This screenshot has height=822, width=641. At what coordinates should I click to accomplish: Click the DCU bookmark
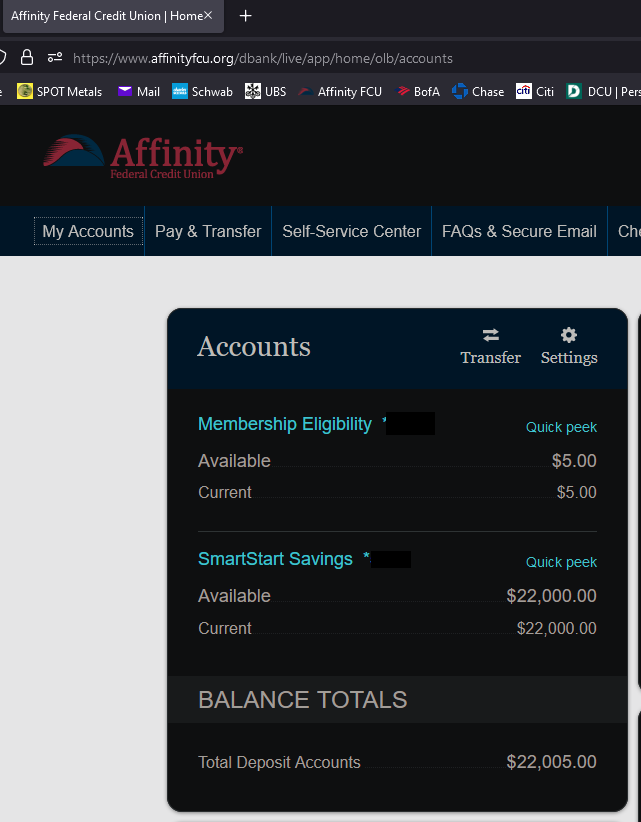(598, 91)
